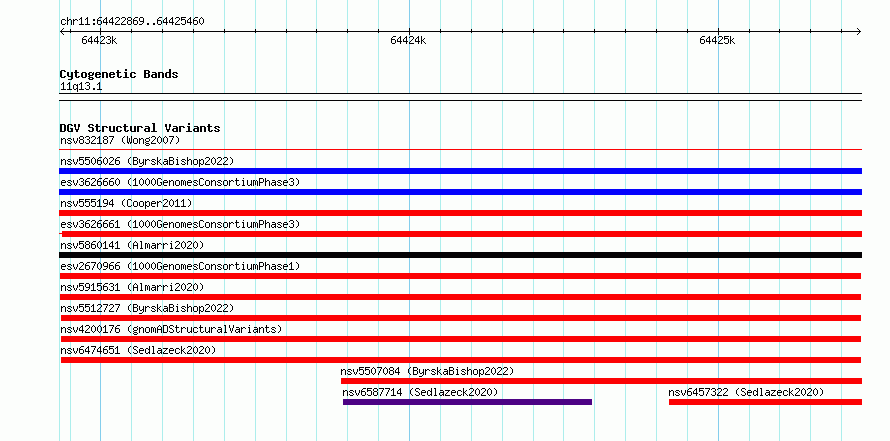This screenshot has width=890, height=441.
Task: Click the red bar of nsv5507084
Action: 601,381
